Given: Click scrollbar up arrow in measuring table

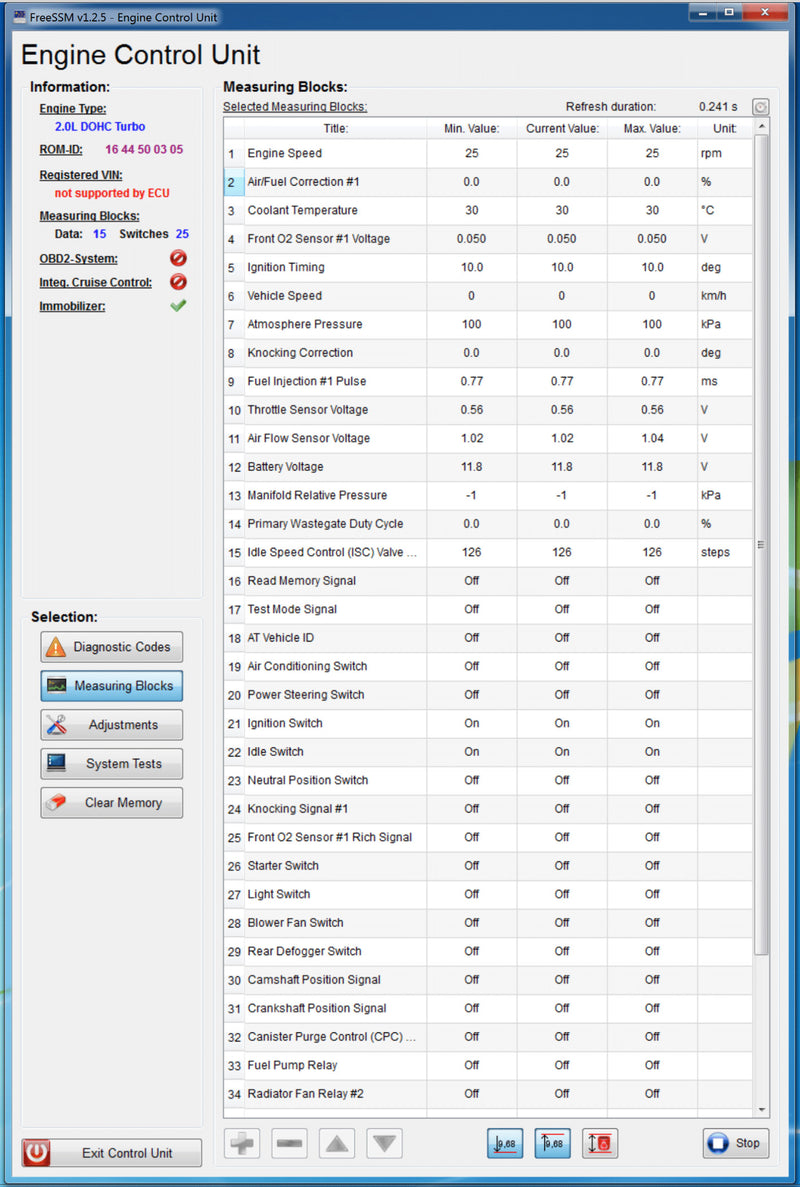Looking at the screenshot, I should (x=761, y=126).
